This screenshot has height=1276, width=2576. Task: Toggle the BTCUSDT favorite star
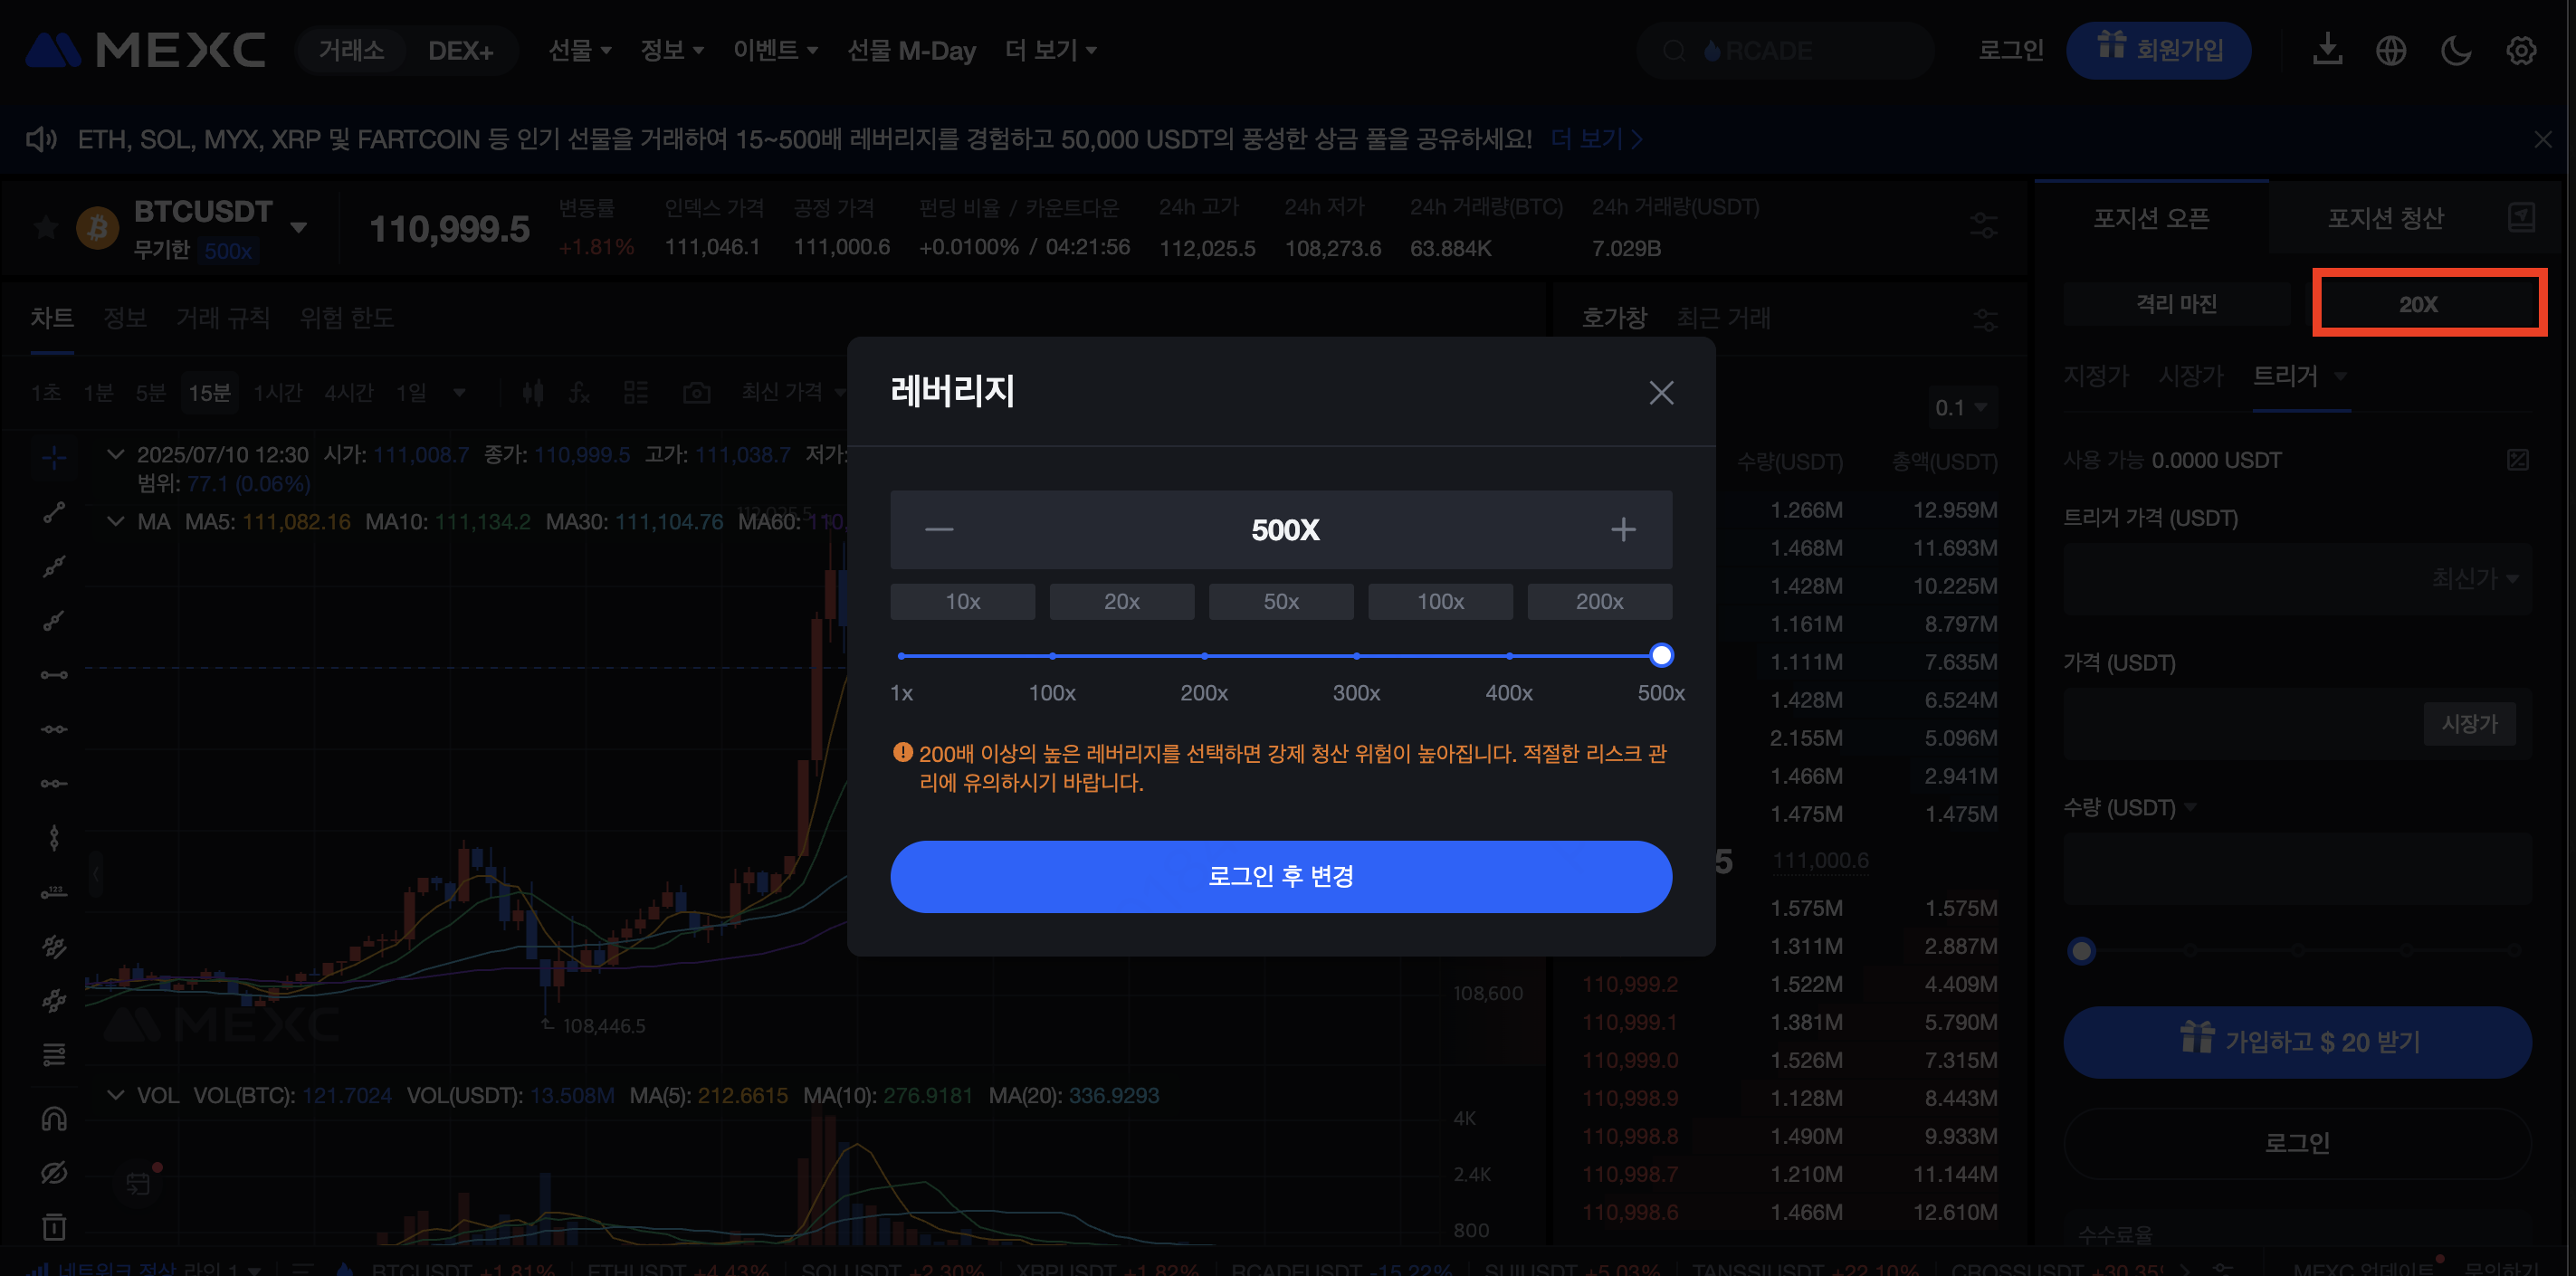(45, 228)
